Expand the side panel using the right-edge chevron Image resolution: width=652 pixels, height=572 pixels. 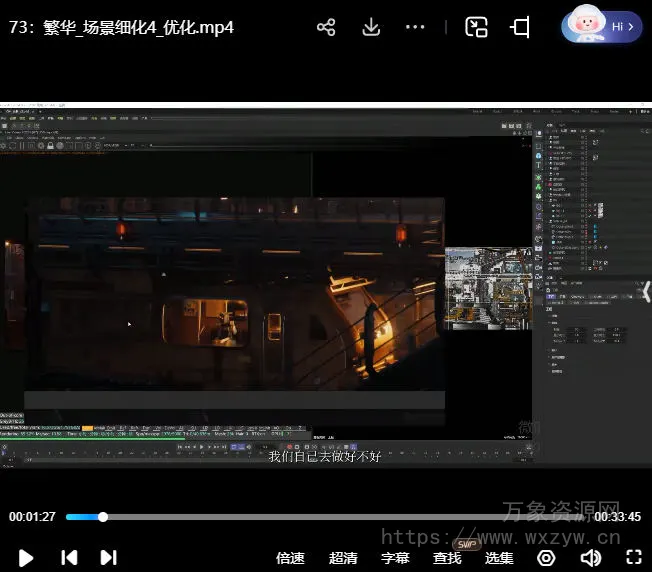pyautogui.click(x=645, y=290)
